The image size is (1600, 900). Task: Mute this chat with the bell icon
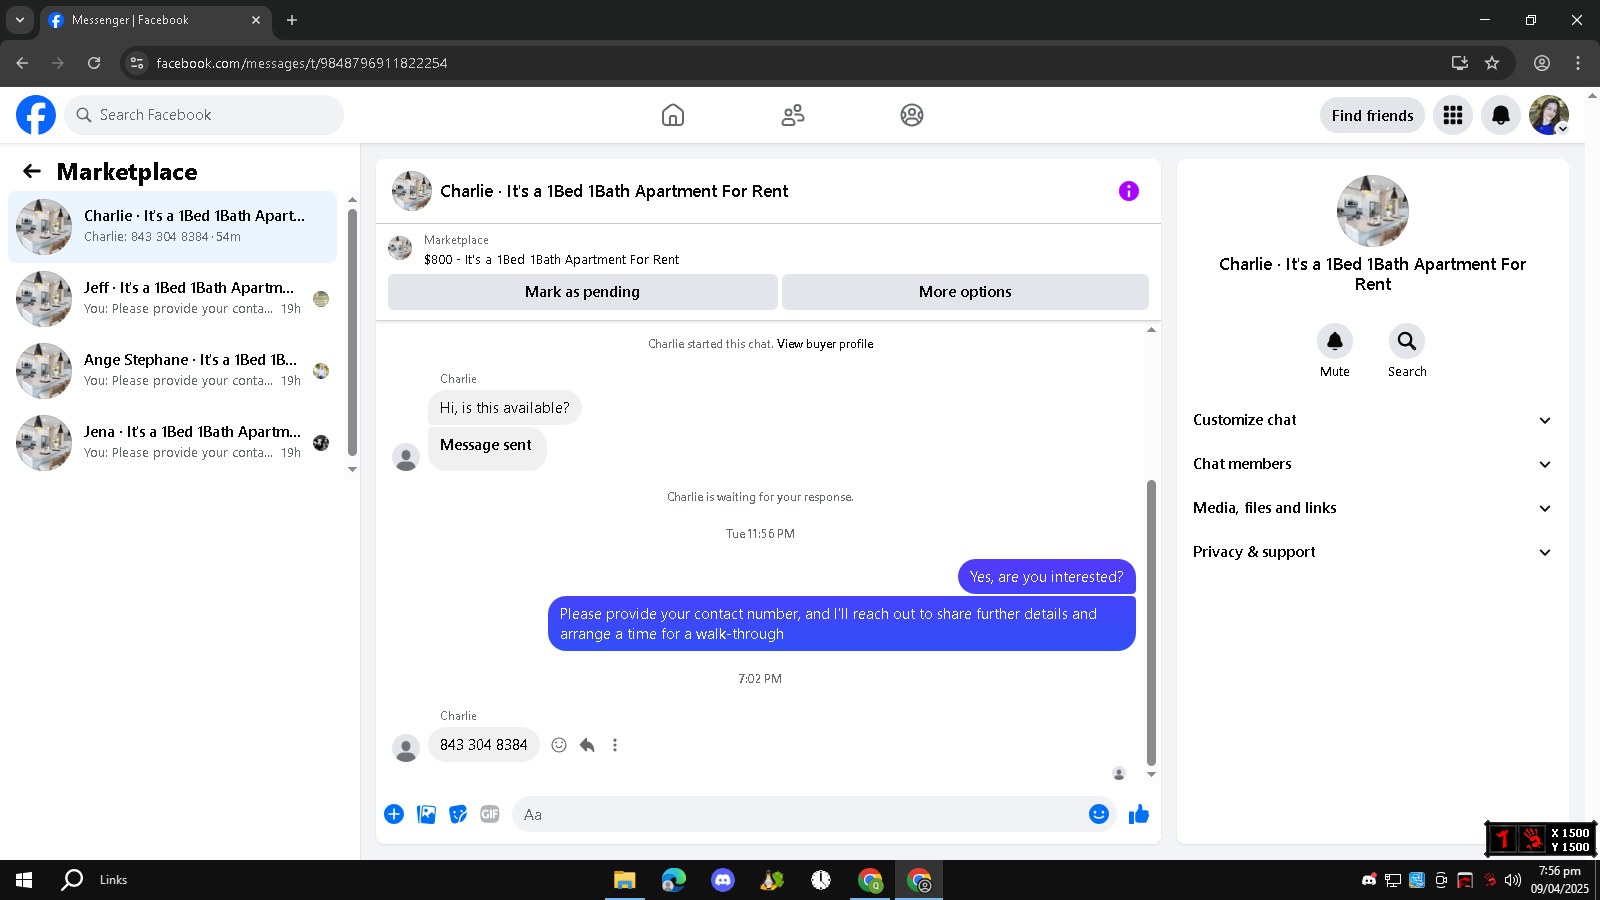[1335, 341]
